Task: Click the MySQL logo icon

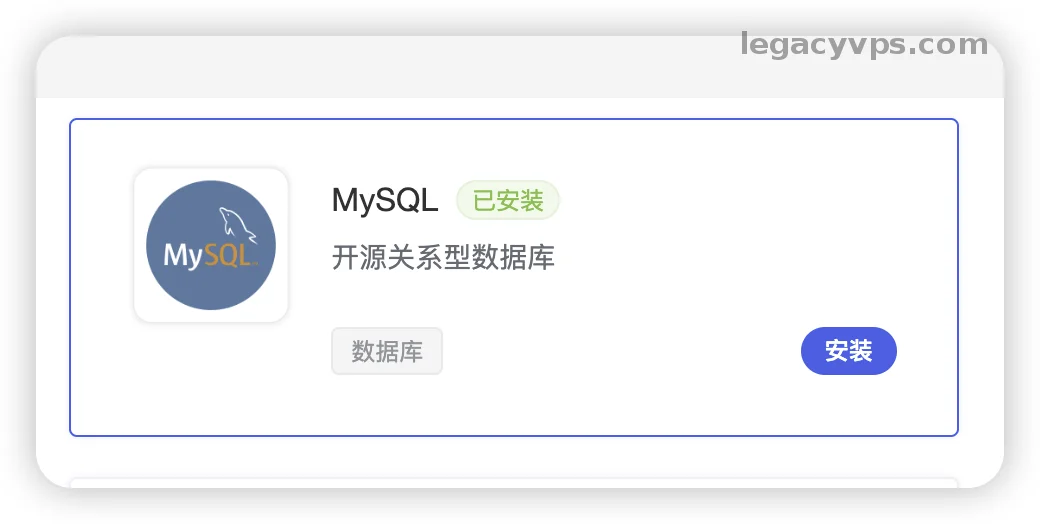Action: point(211,245)
